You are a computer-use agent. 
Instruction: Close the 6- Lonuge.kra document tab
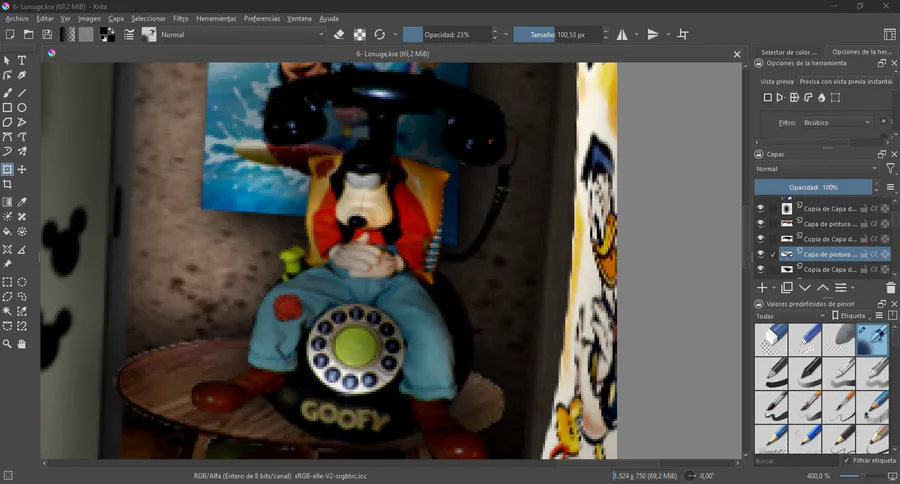737,54
